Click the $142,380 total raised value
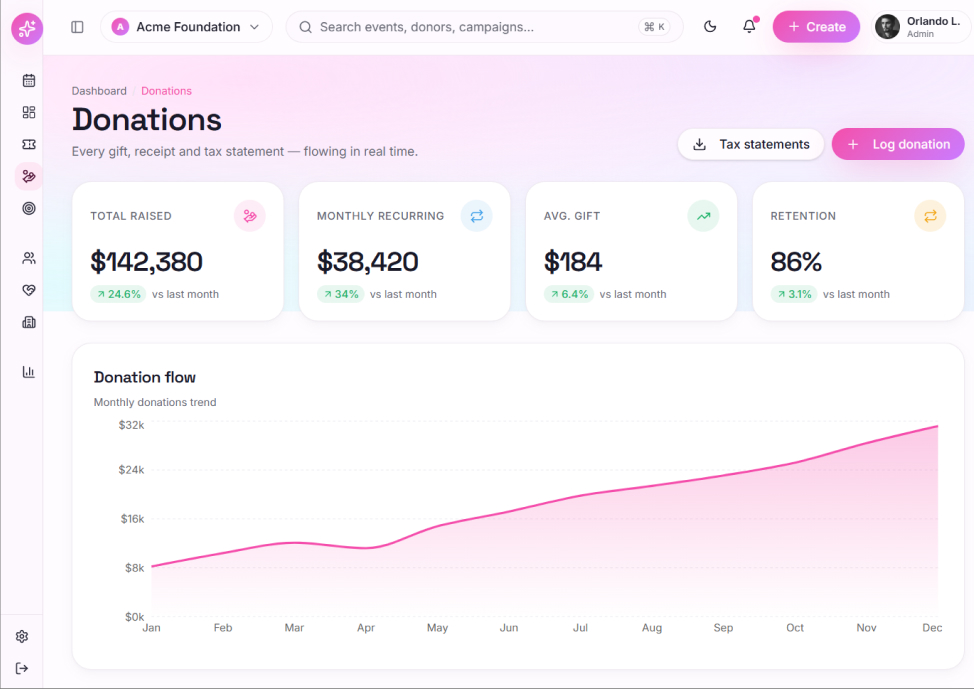The height and width of the screenshot is (689, 974). (147, 262)
